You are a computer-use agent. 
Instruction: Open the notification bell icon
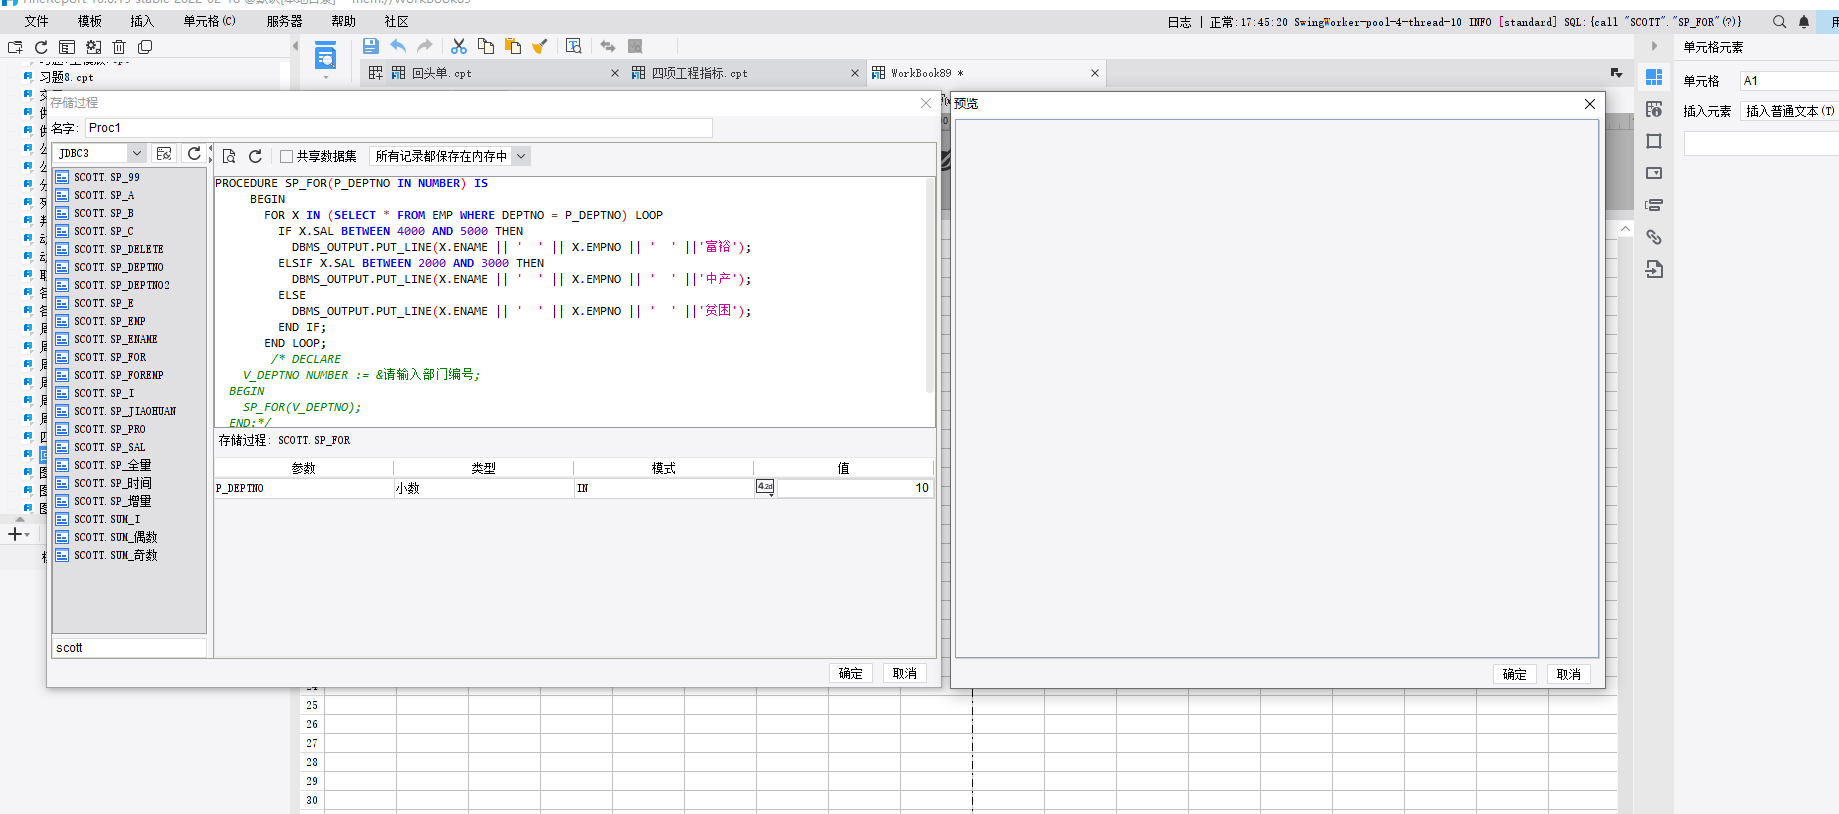[x=1804, y=22]
